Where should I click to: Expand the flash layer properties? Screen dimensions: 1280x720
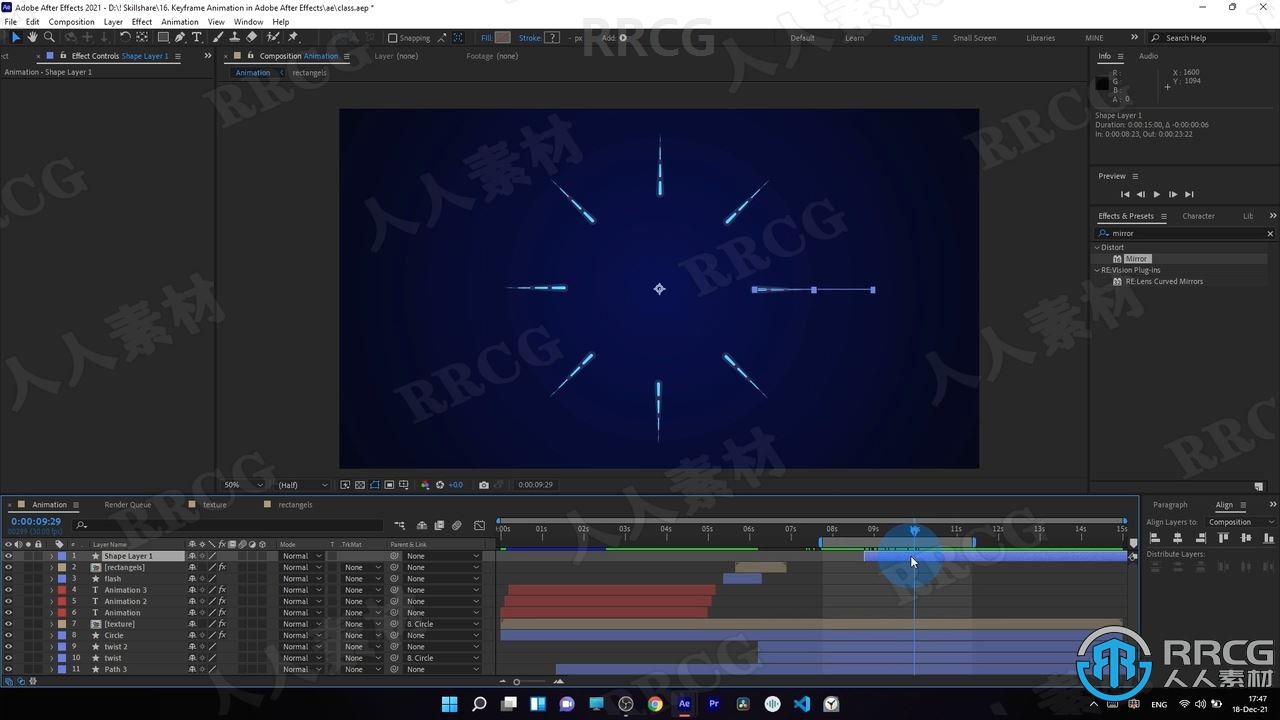click(51, 579)
